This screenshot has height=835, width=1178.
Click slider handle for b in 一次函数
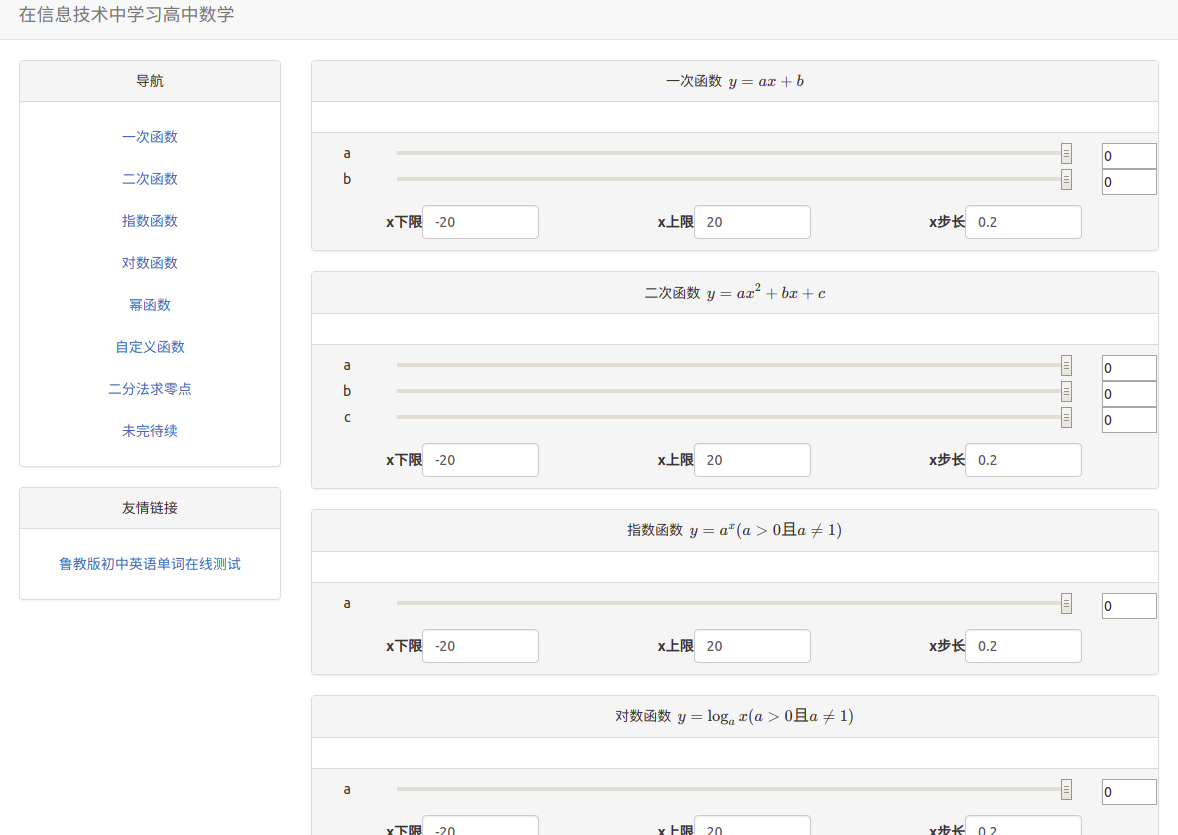click(x=1066, y=179)
